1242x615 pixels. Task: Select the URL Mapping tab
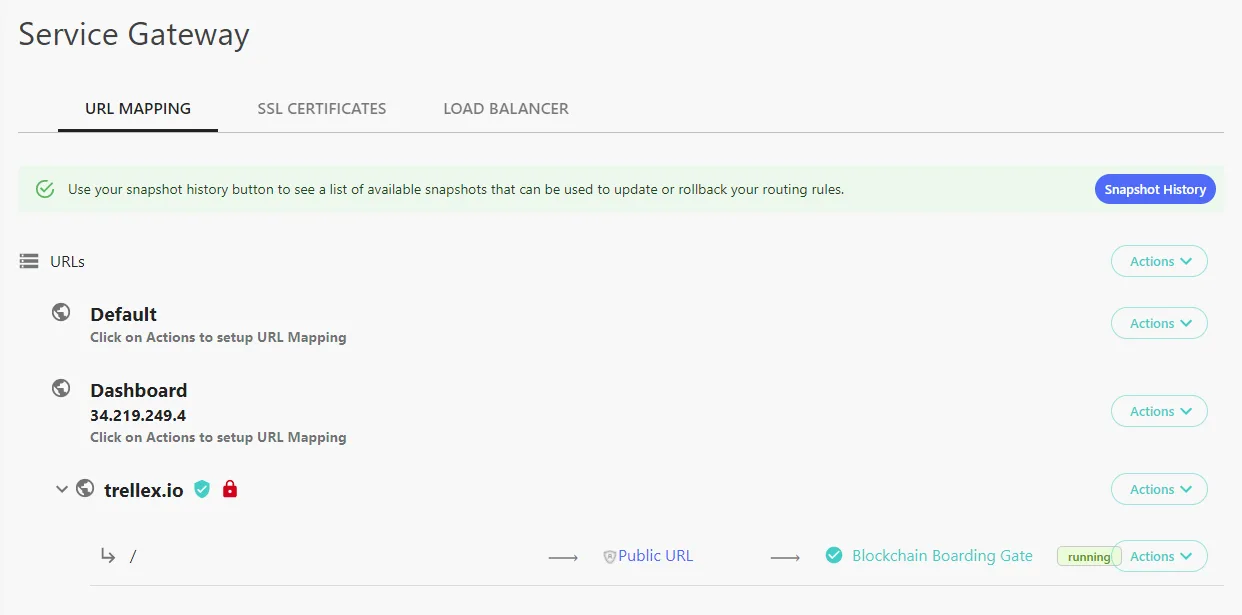click(x=138, y=108)
